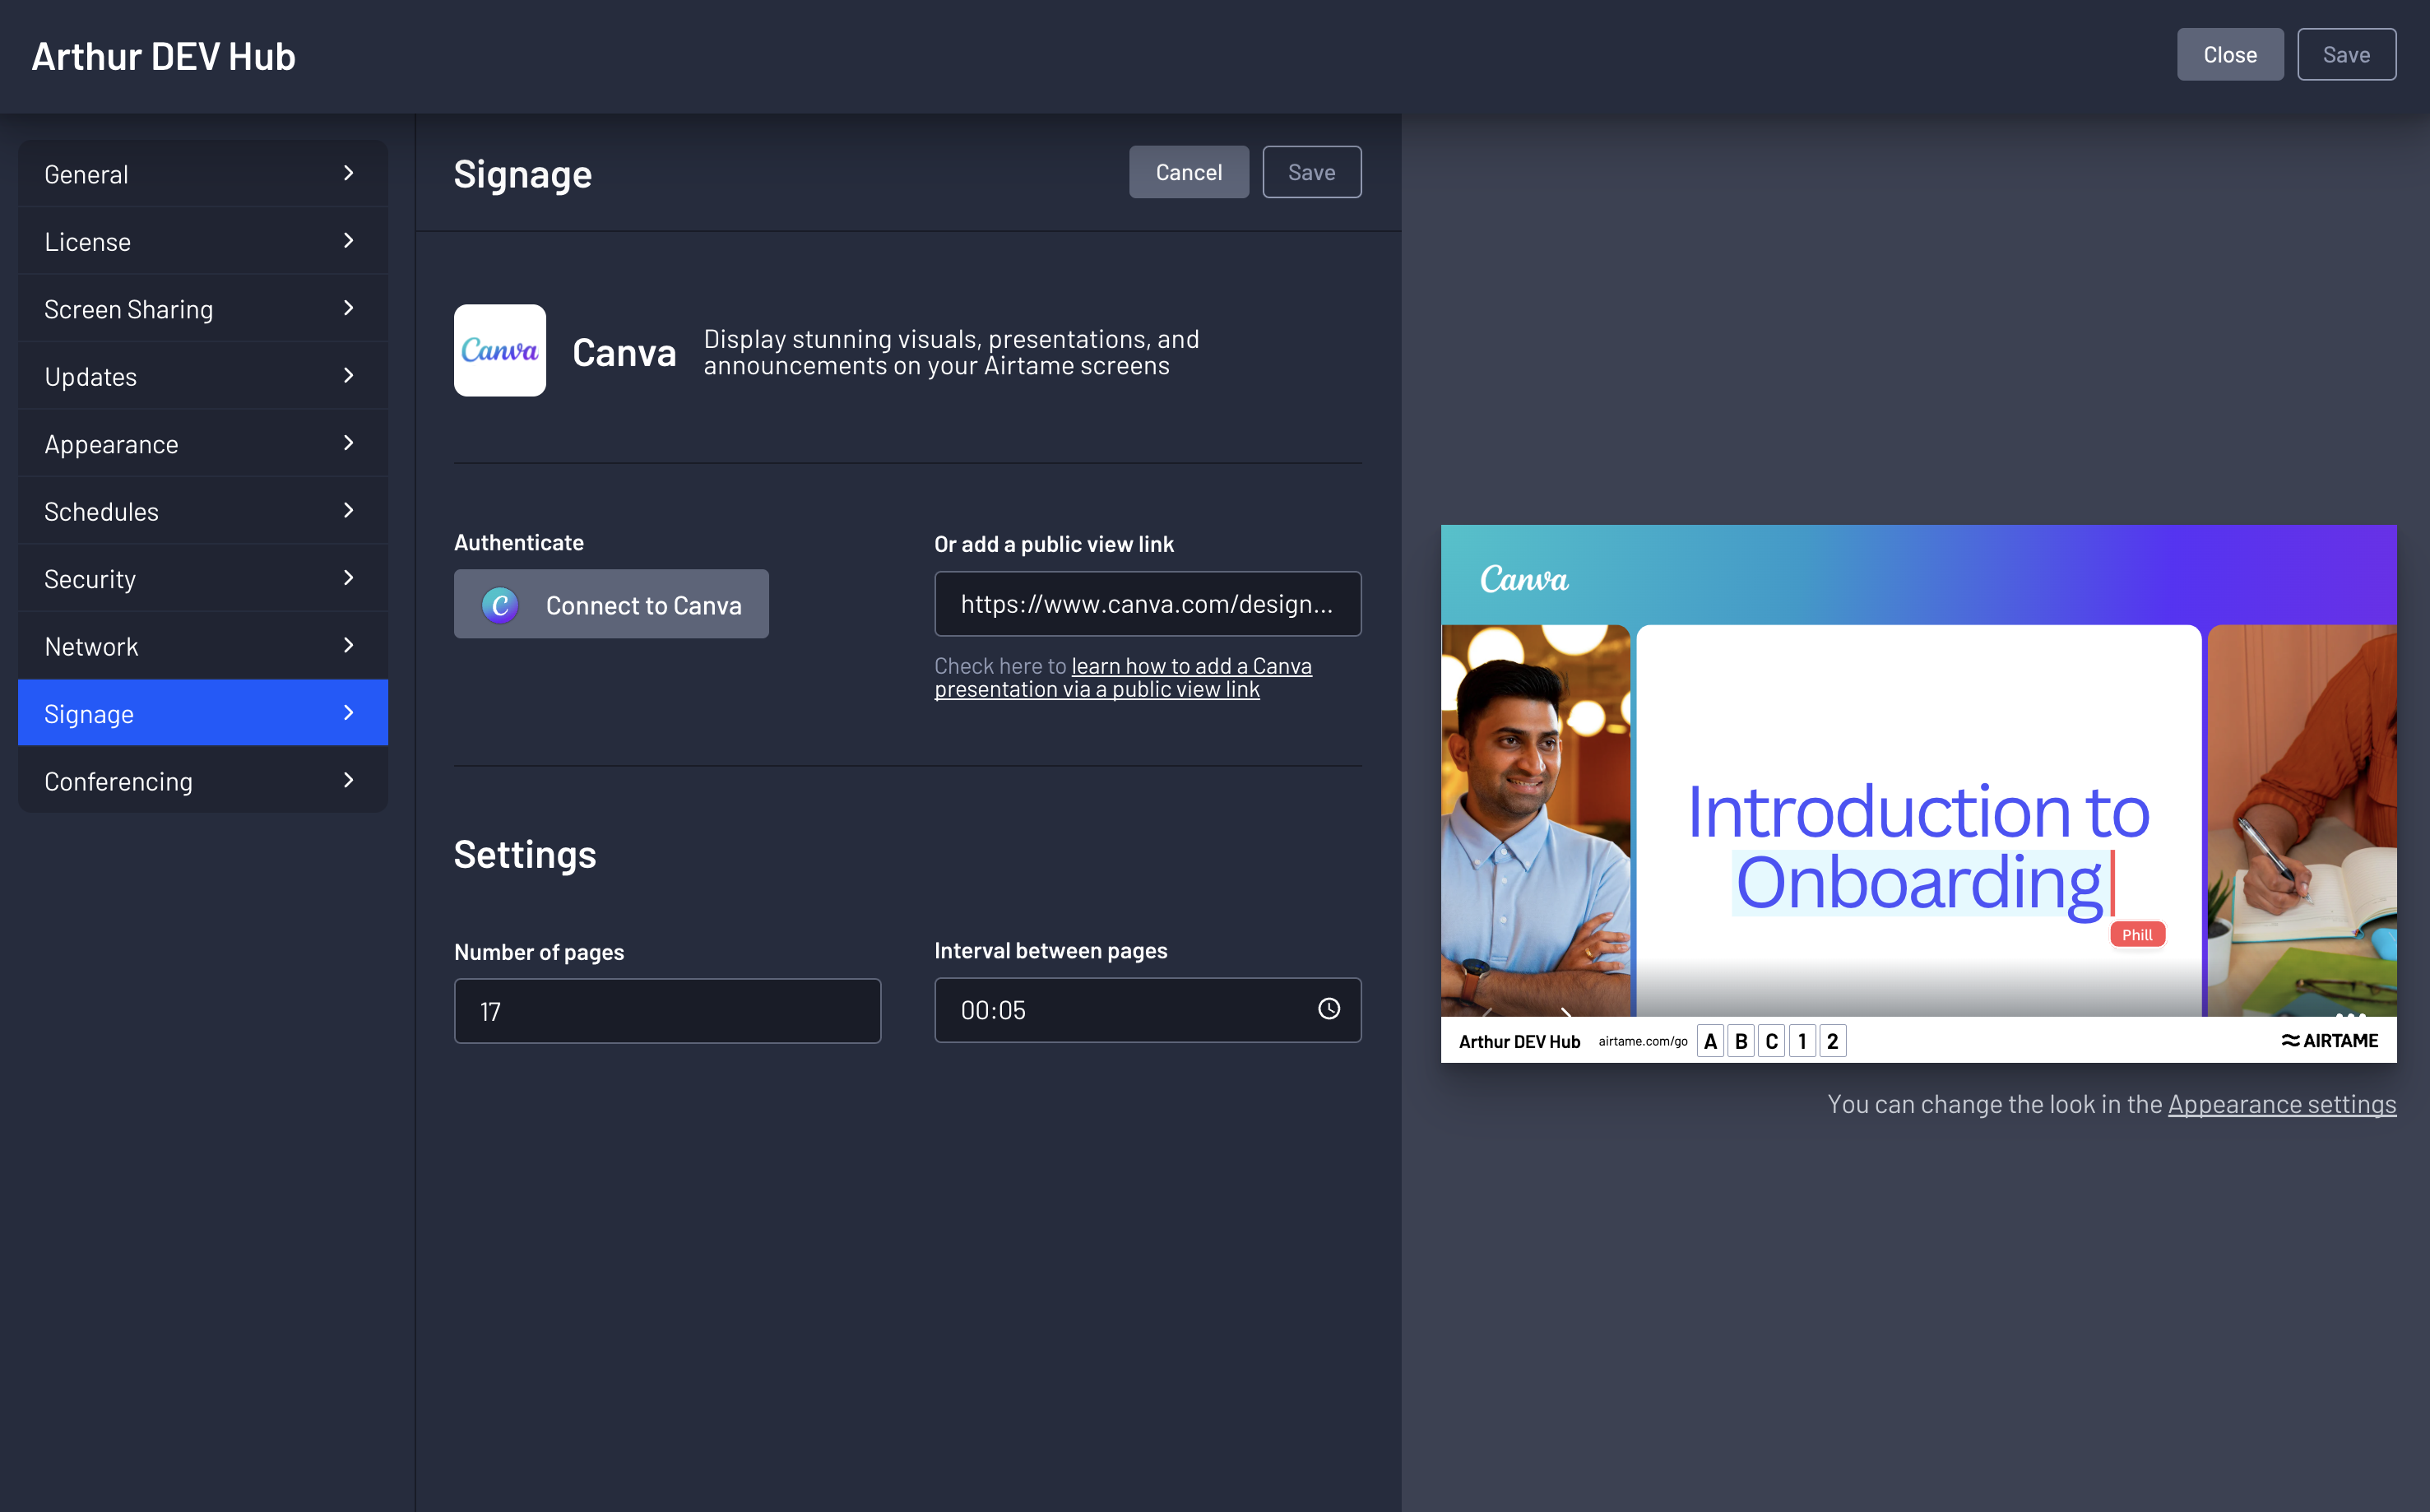The image size is (2430, 1512).
Task: Click the Phill cursor tag in preview
Action: click(x=2137, y=934)
